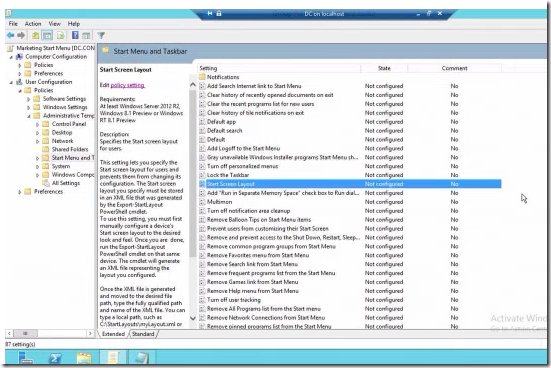Click the tree pane scroll right arrow
The height and width of the screenshot is (368, 551).
(x=90, y=333)
